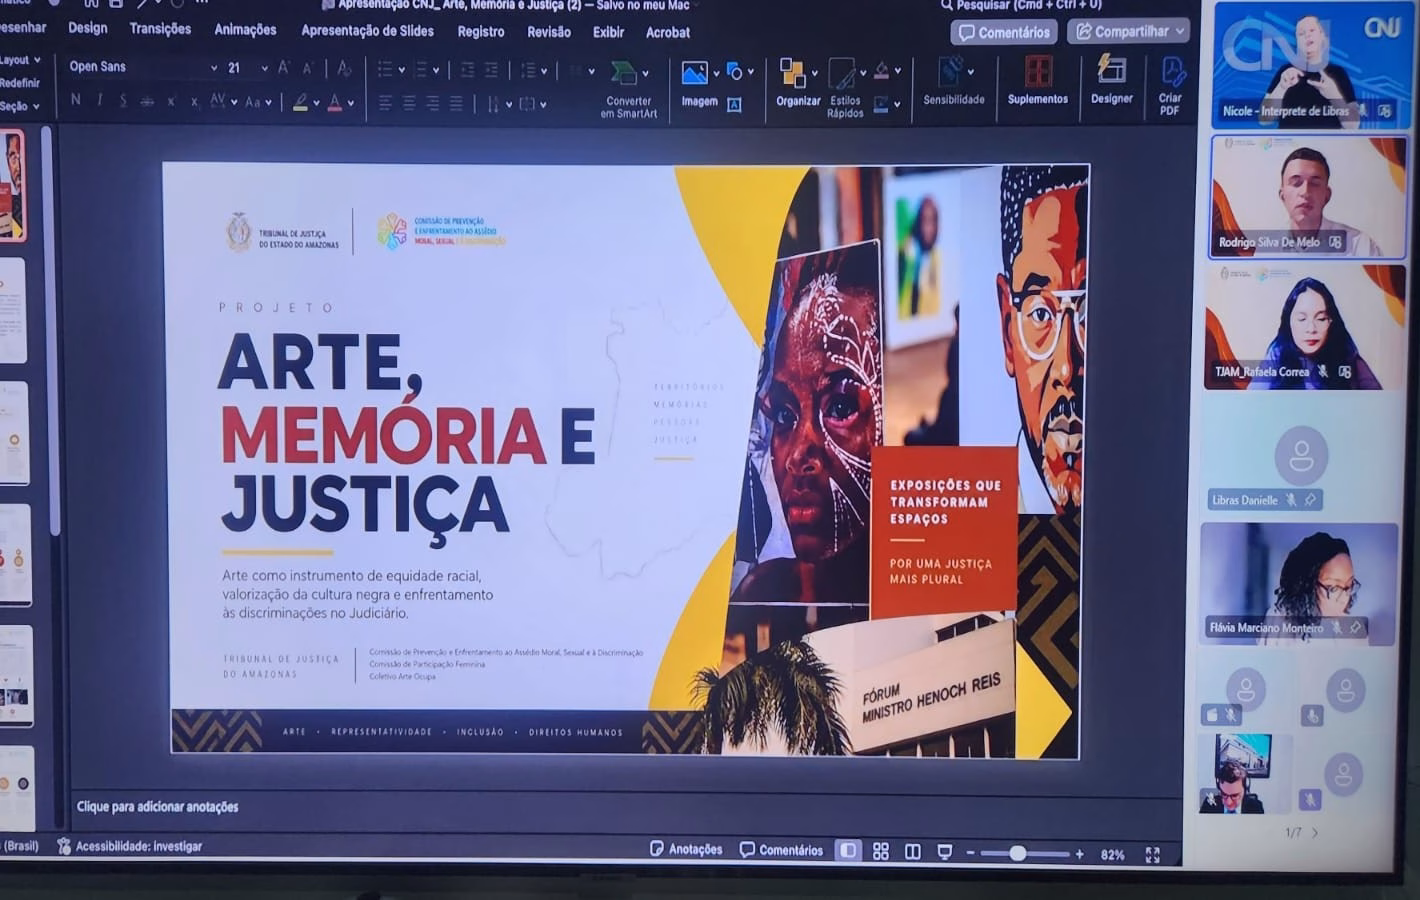The image size is (1420, 900).
Task: Open Apresentação de Slides tab
Action: point(367,31)
